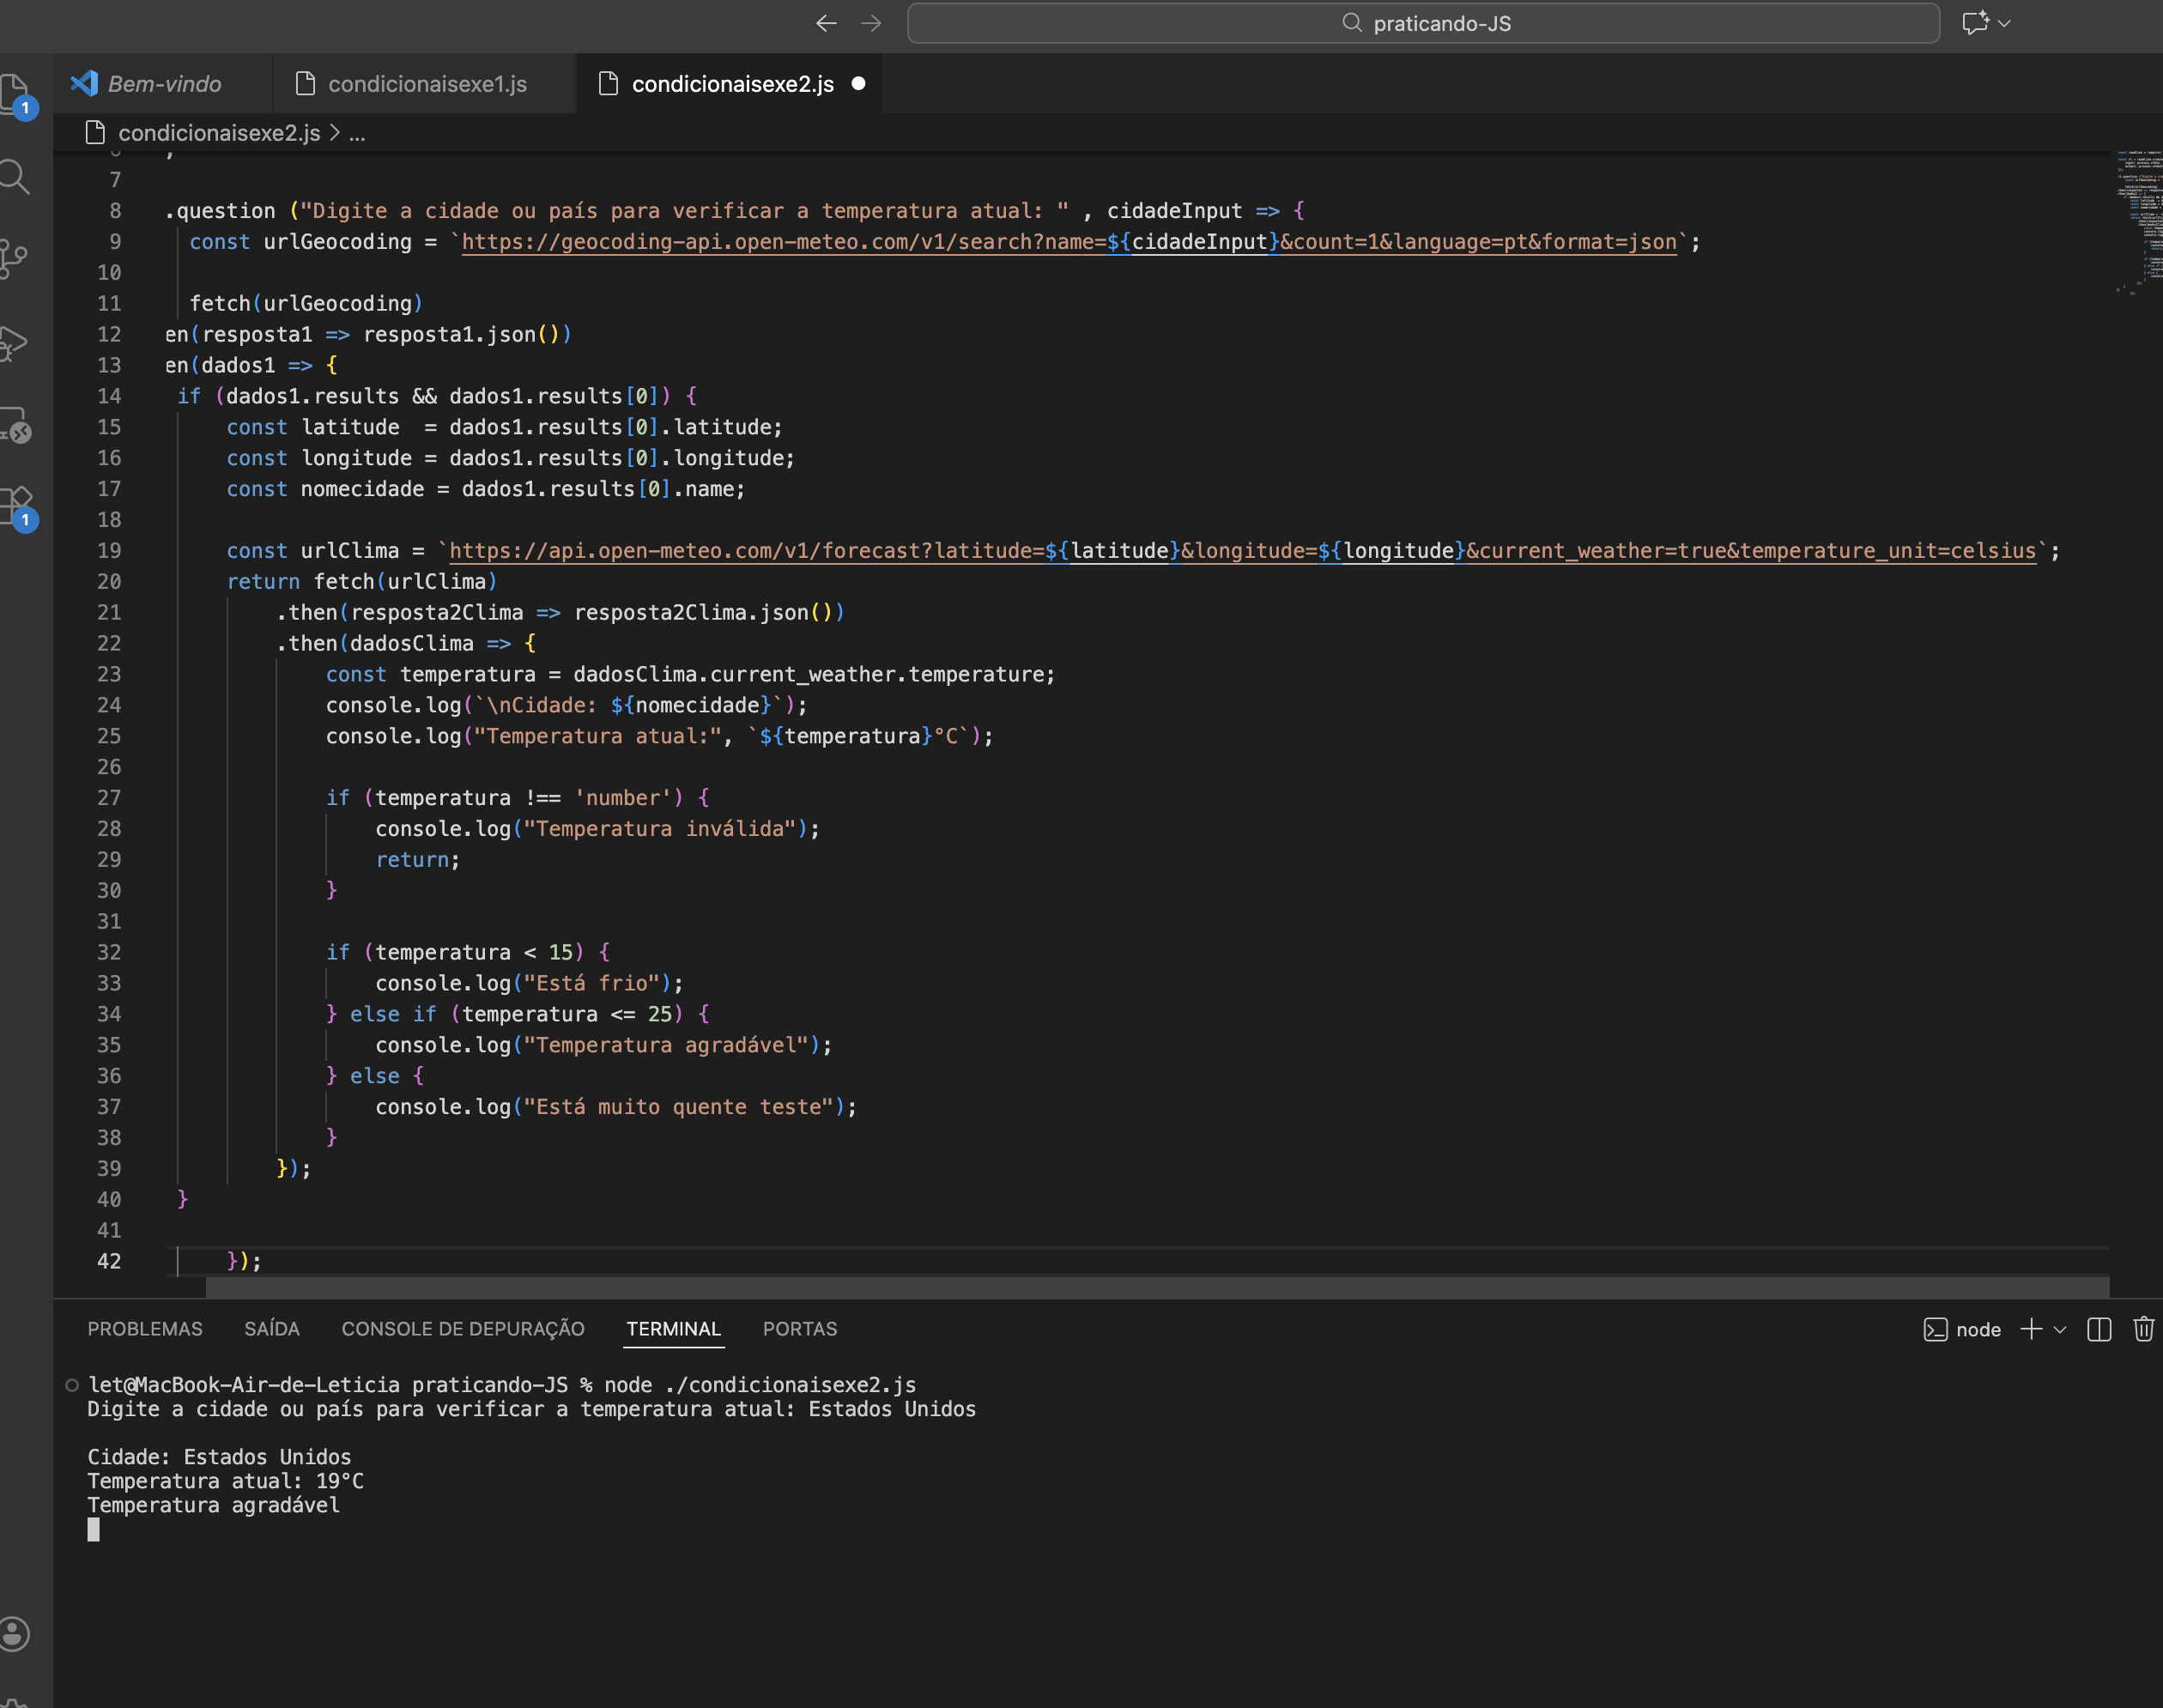The height and width of the screenshot is (1708, 2163).
Task: Click the trash icon to kill terminal
Action: pyautogui.click(x=2143, y=1329)
